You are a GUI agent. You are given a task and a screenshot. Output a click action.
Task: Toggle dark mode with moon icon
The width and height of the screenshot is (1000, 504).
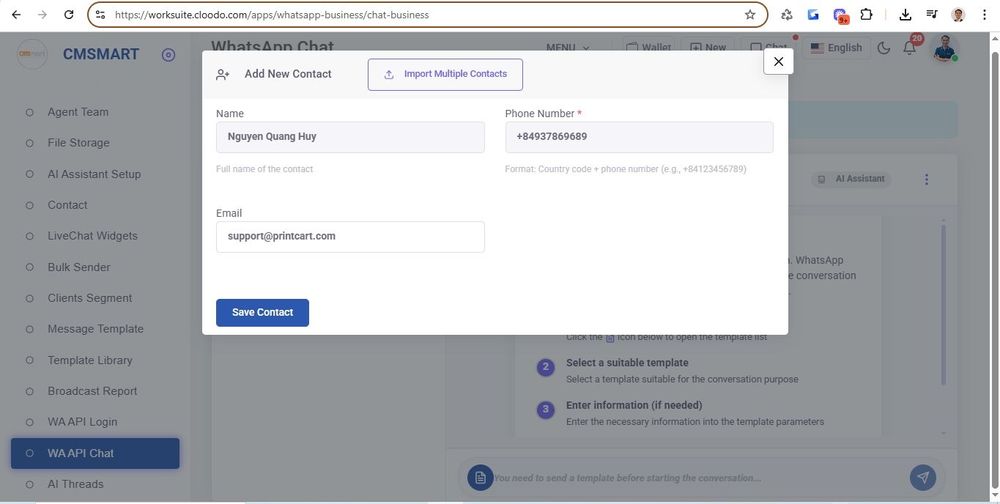pyautogui.click(x=883, y=48)
